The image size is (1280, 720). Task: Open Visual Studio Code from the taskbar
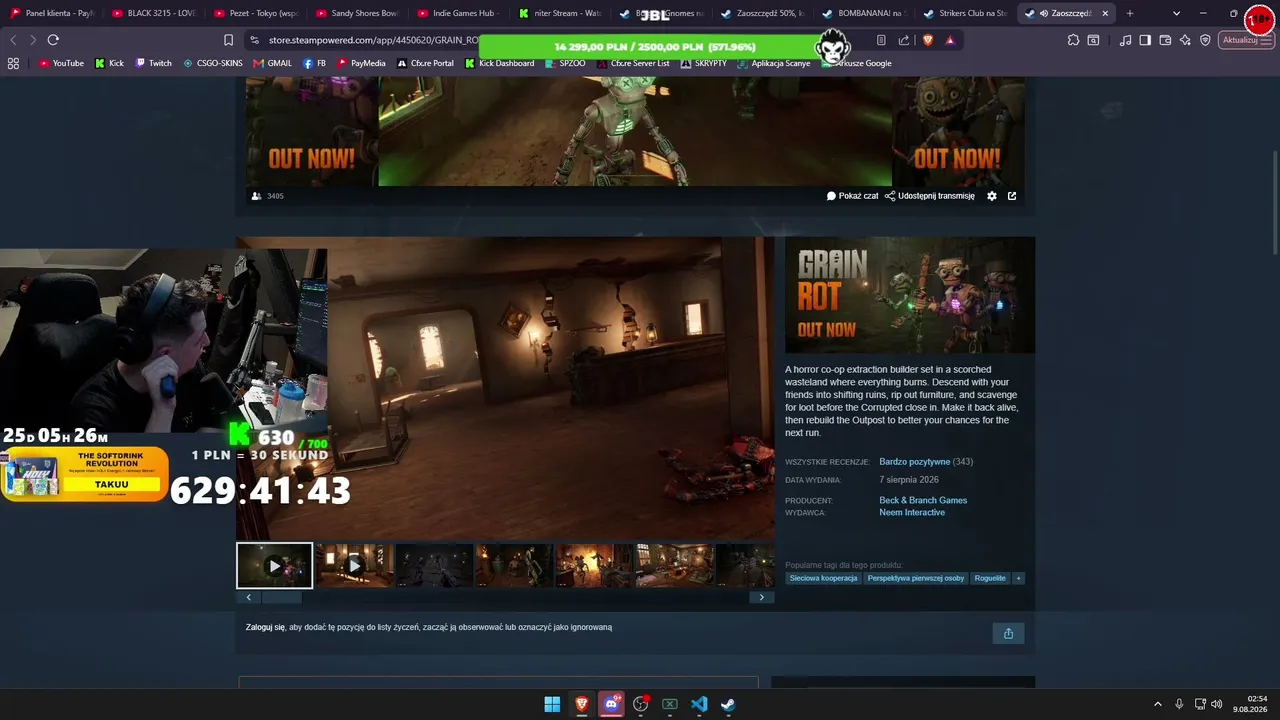pyautogui.click(x=699, y=704)
